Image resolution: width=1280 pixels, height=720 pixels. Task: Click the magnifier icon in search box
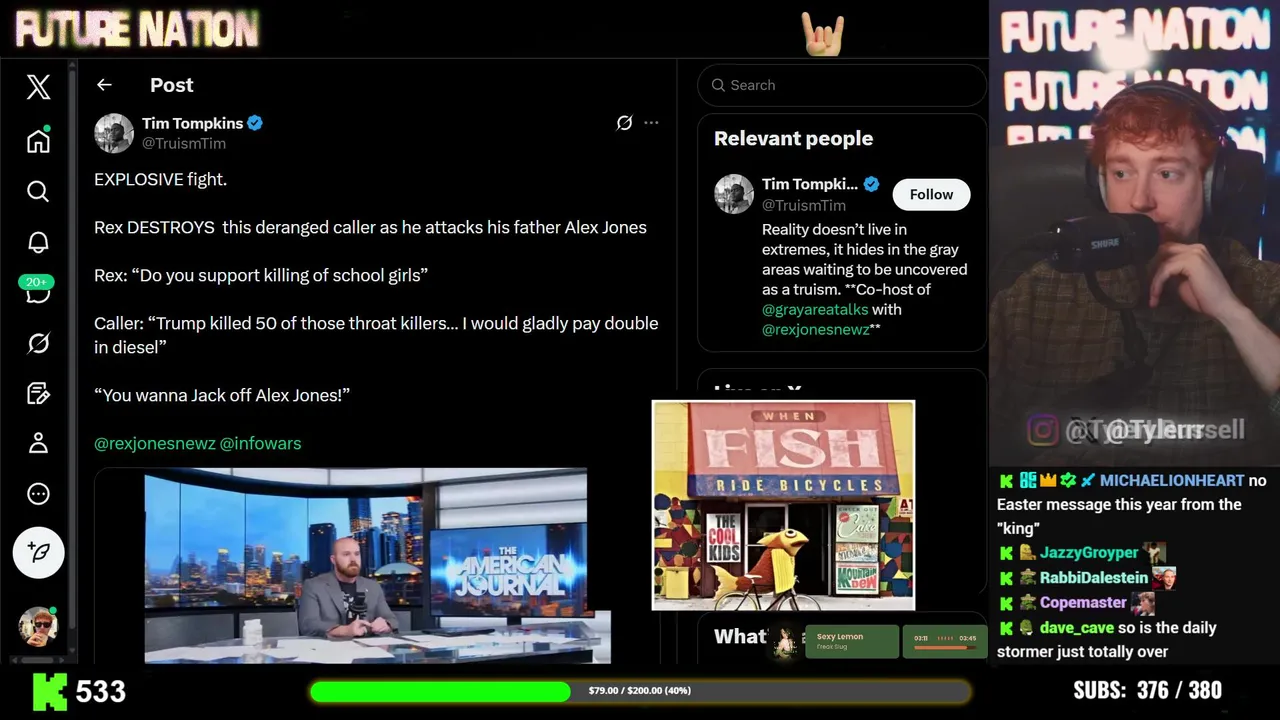click(x=718, y=85)
